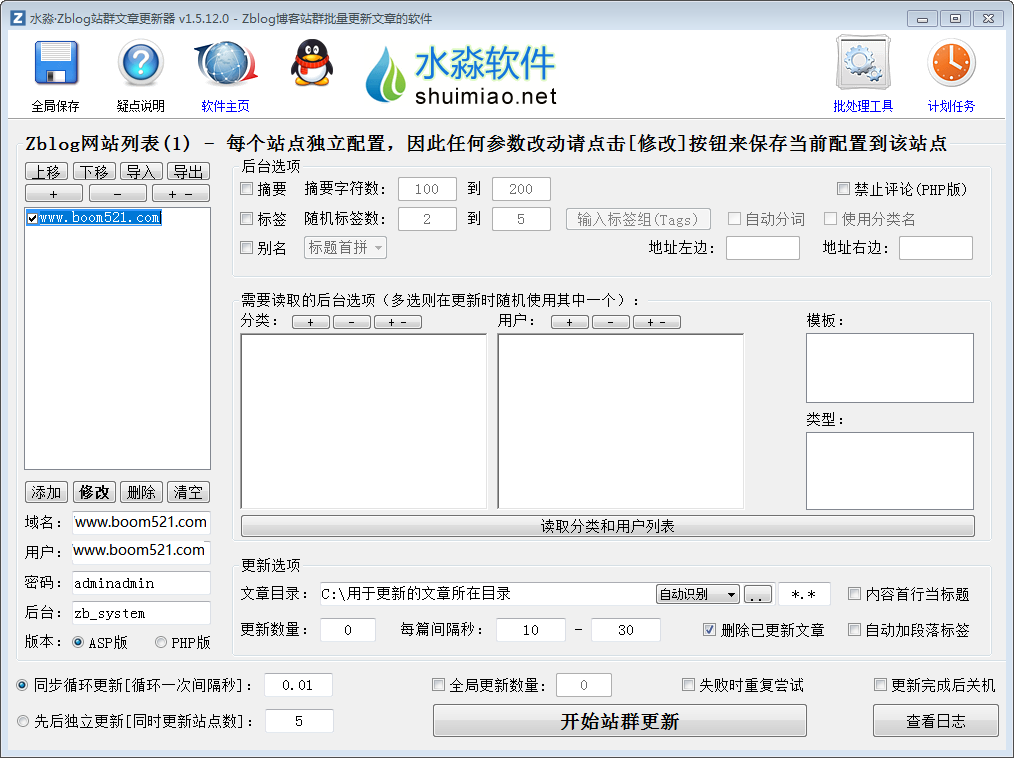Click the 开始站群更新 button

(x=620, y=721)
